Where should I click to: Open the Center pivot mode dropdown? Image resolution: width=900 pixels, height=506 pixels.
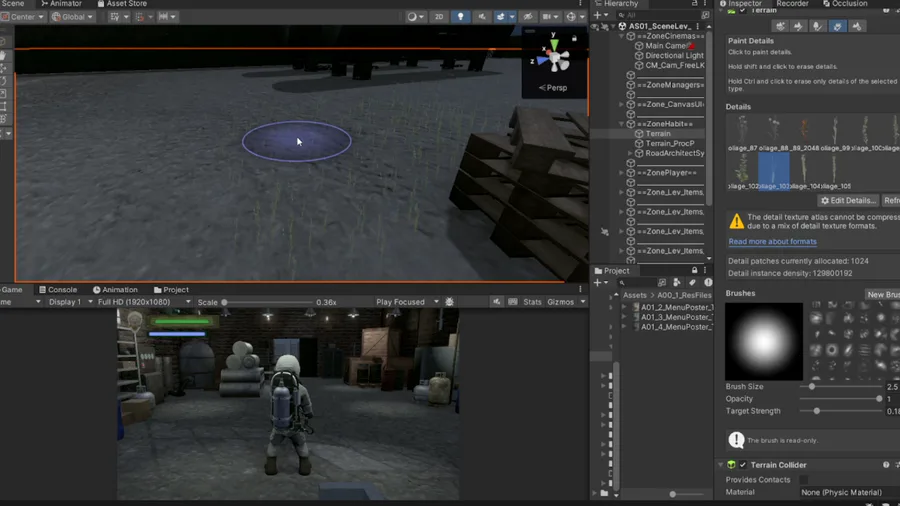coord(23,17)
